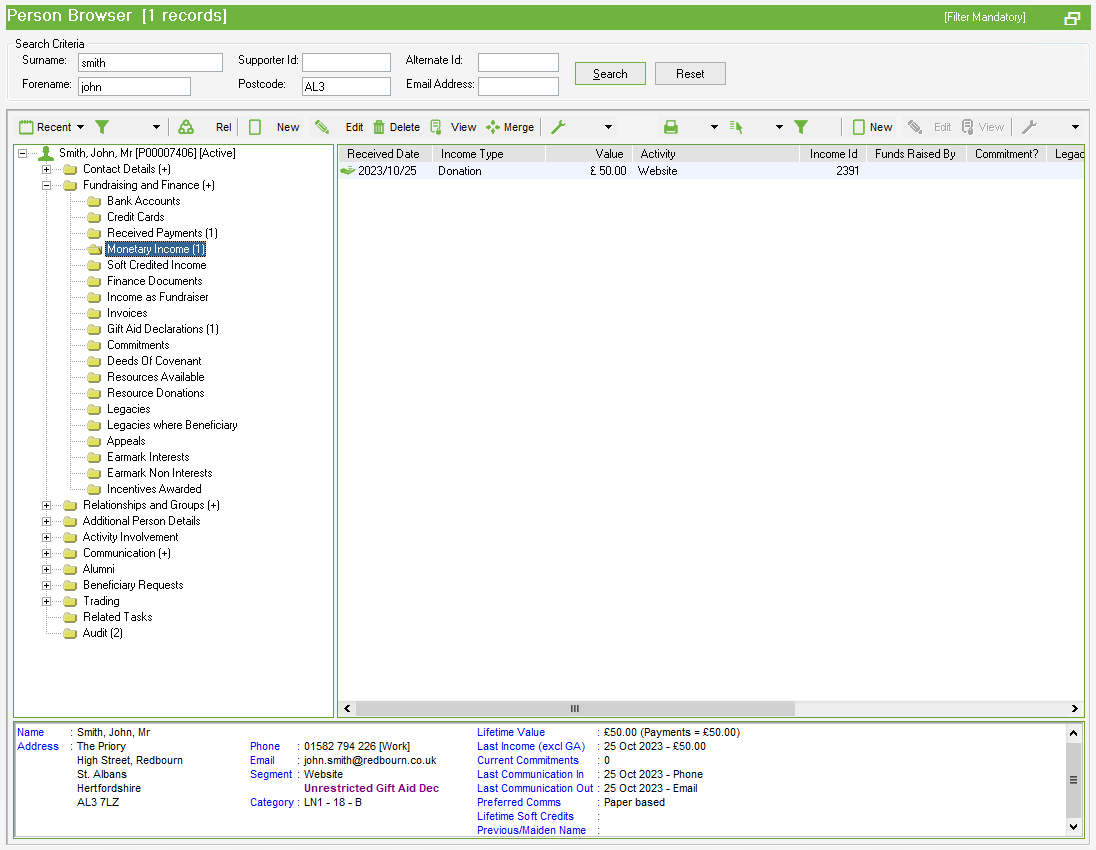Click the View icon next to Merge
Viewport: 1096px width, 850px height.
click(456, 127)
